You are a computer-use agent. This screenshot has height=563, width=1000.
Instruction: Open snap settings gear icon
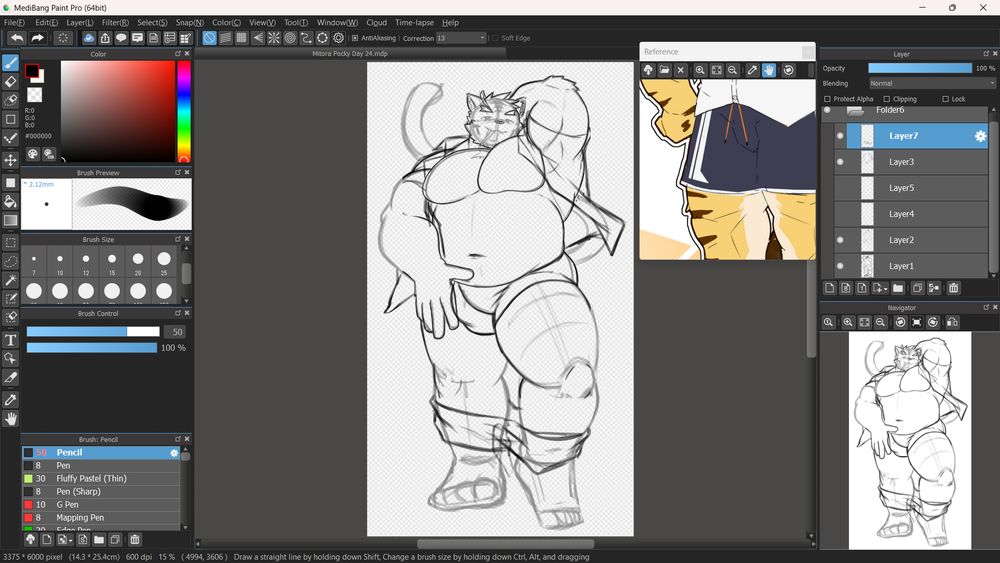pos(339,38)
